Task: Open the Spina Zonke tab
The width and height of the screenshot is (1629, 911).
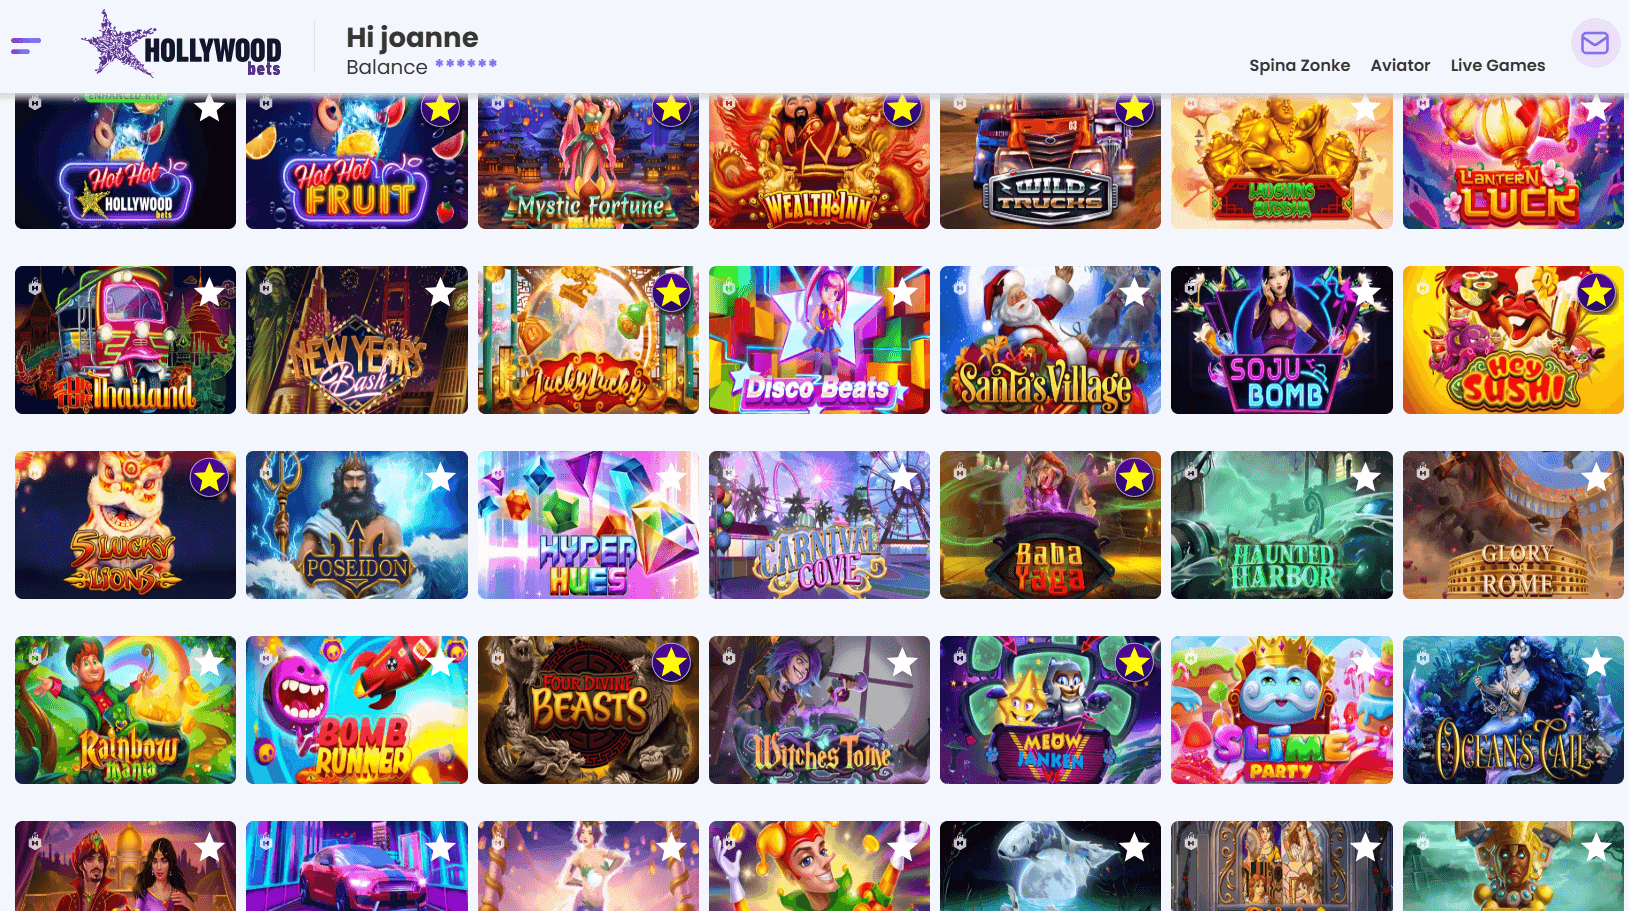Action: [x=1299, y=65]
